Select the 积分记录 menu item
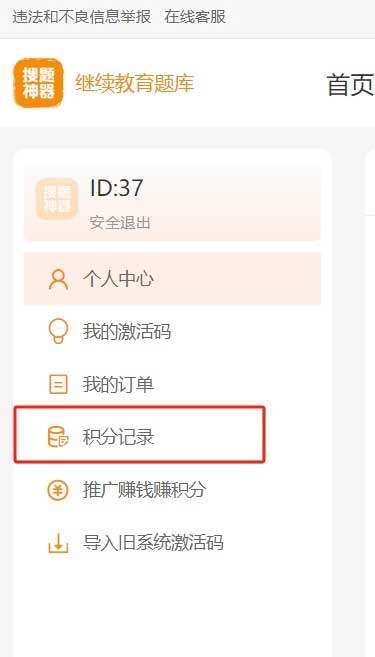375x657 pixels. point(140,435)
